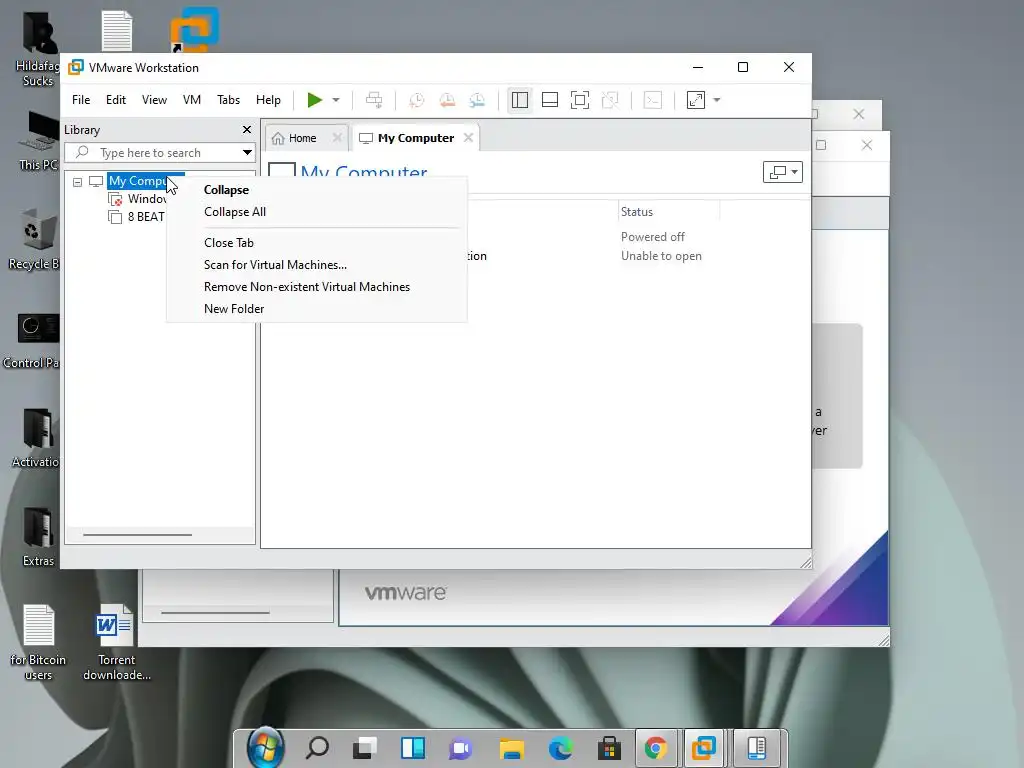
Task: Click the Unable to open status text
Action: [x=661, y=256]
